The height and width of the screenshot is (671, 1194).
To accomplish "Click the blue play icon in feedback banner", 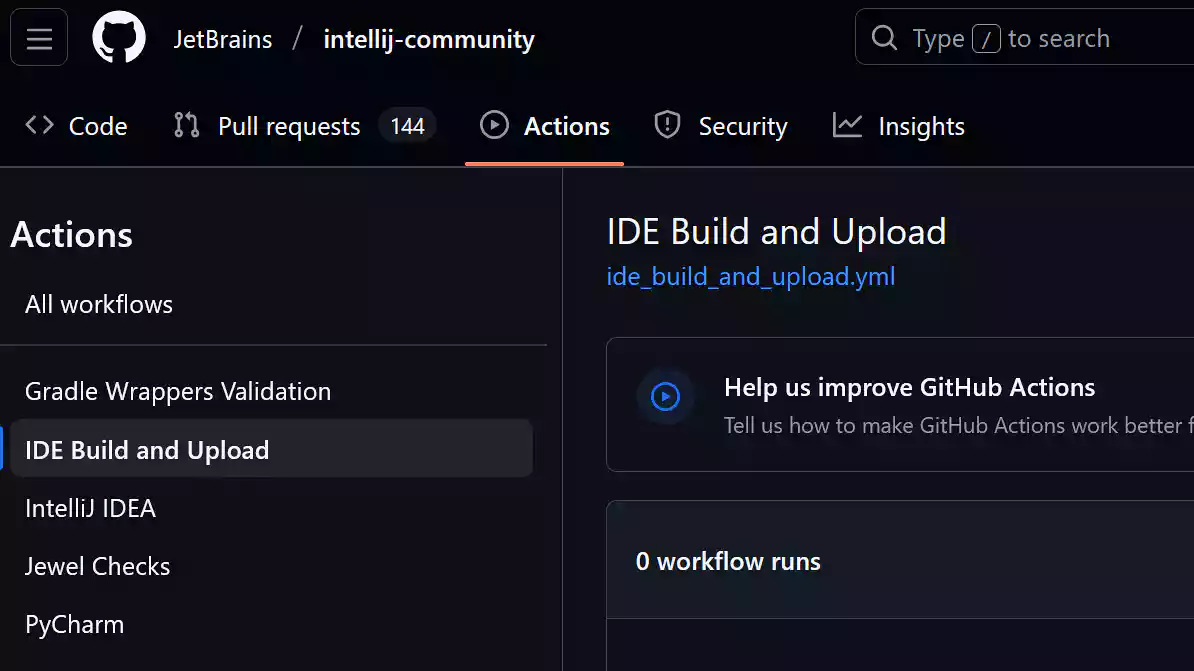I will [x=665, y=397].
